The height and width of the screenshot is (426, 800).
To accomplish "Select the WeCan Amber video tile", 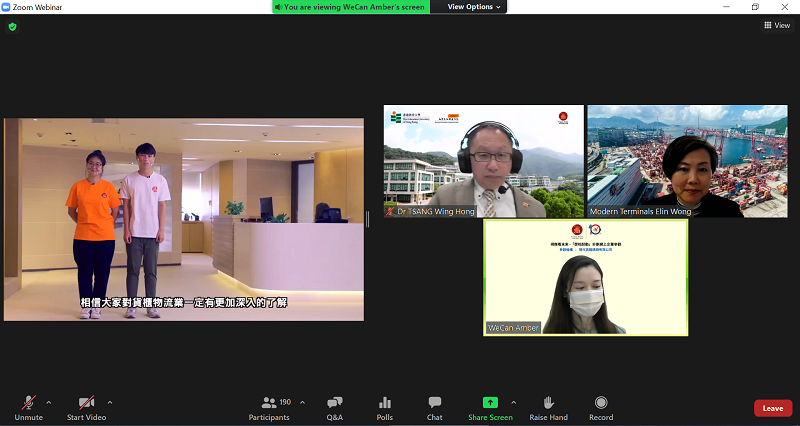I will point(585,277).
